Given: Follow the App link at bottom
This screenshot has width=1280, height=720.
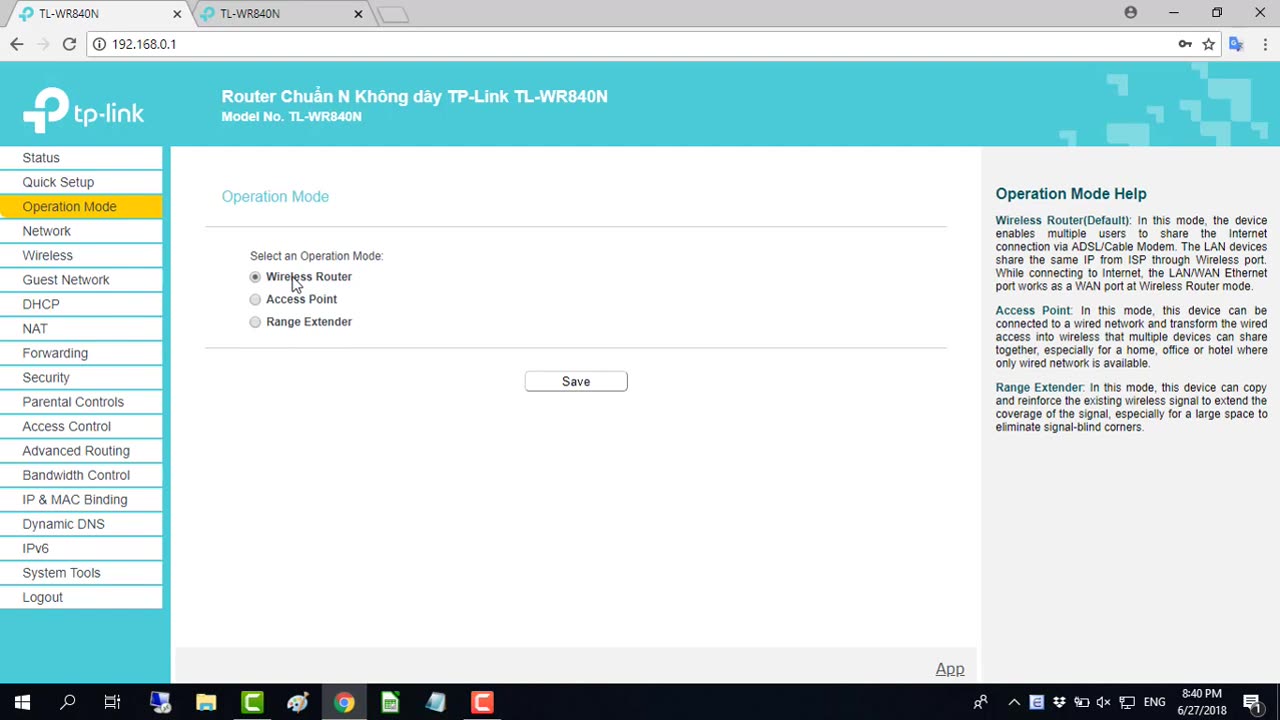Looking at the screenshot, I should pyautogui.click(x=950, y=669).
